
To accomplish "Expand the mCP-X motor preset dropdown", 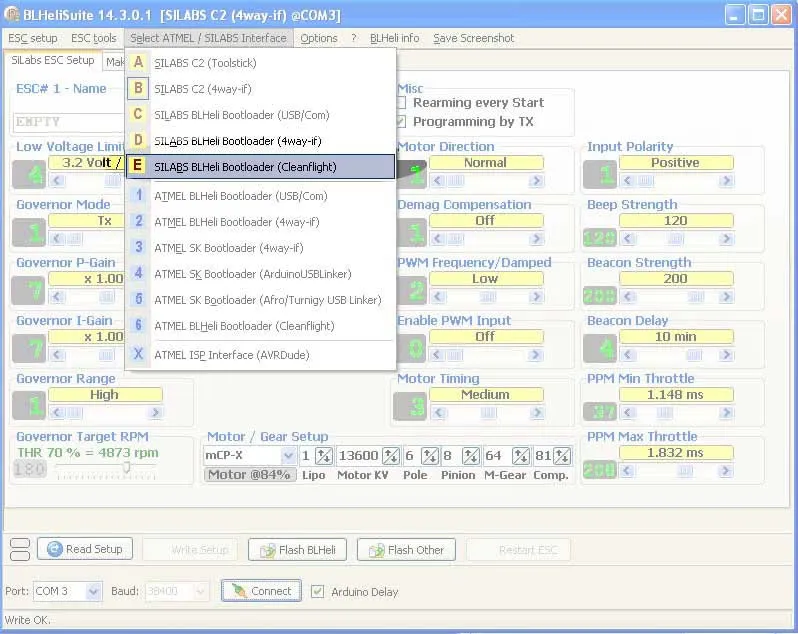I will [288, 456].
